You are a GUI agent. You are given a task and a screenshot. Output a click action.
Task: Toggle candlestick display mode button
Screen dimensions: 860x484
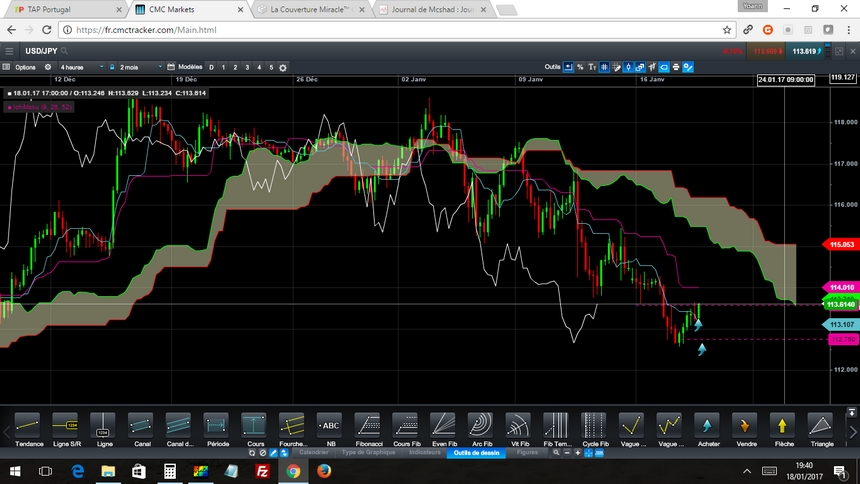tap(629, 67)
